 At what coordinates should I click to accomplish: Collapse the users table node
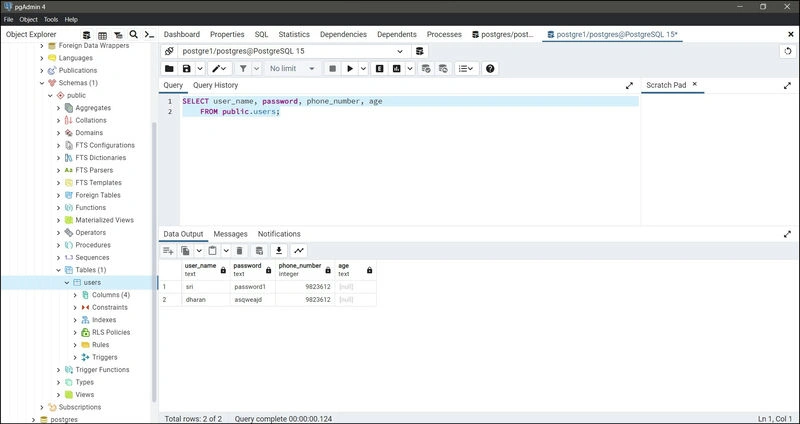click(67, 282)
